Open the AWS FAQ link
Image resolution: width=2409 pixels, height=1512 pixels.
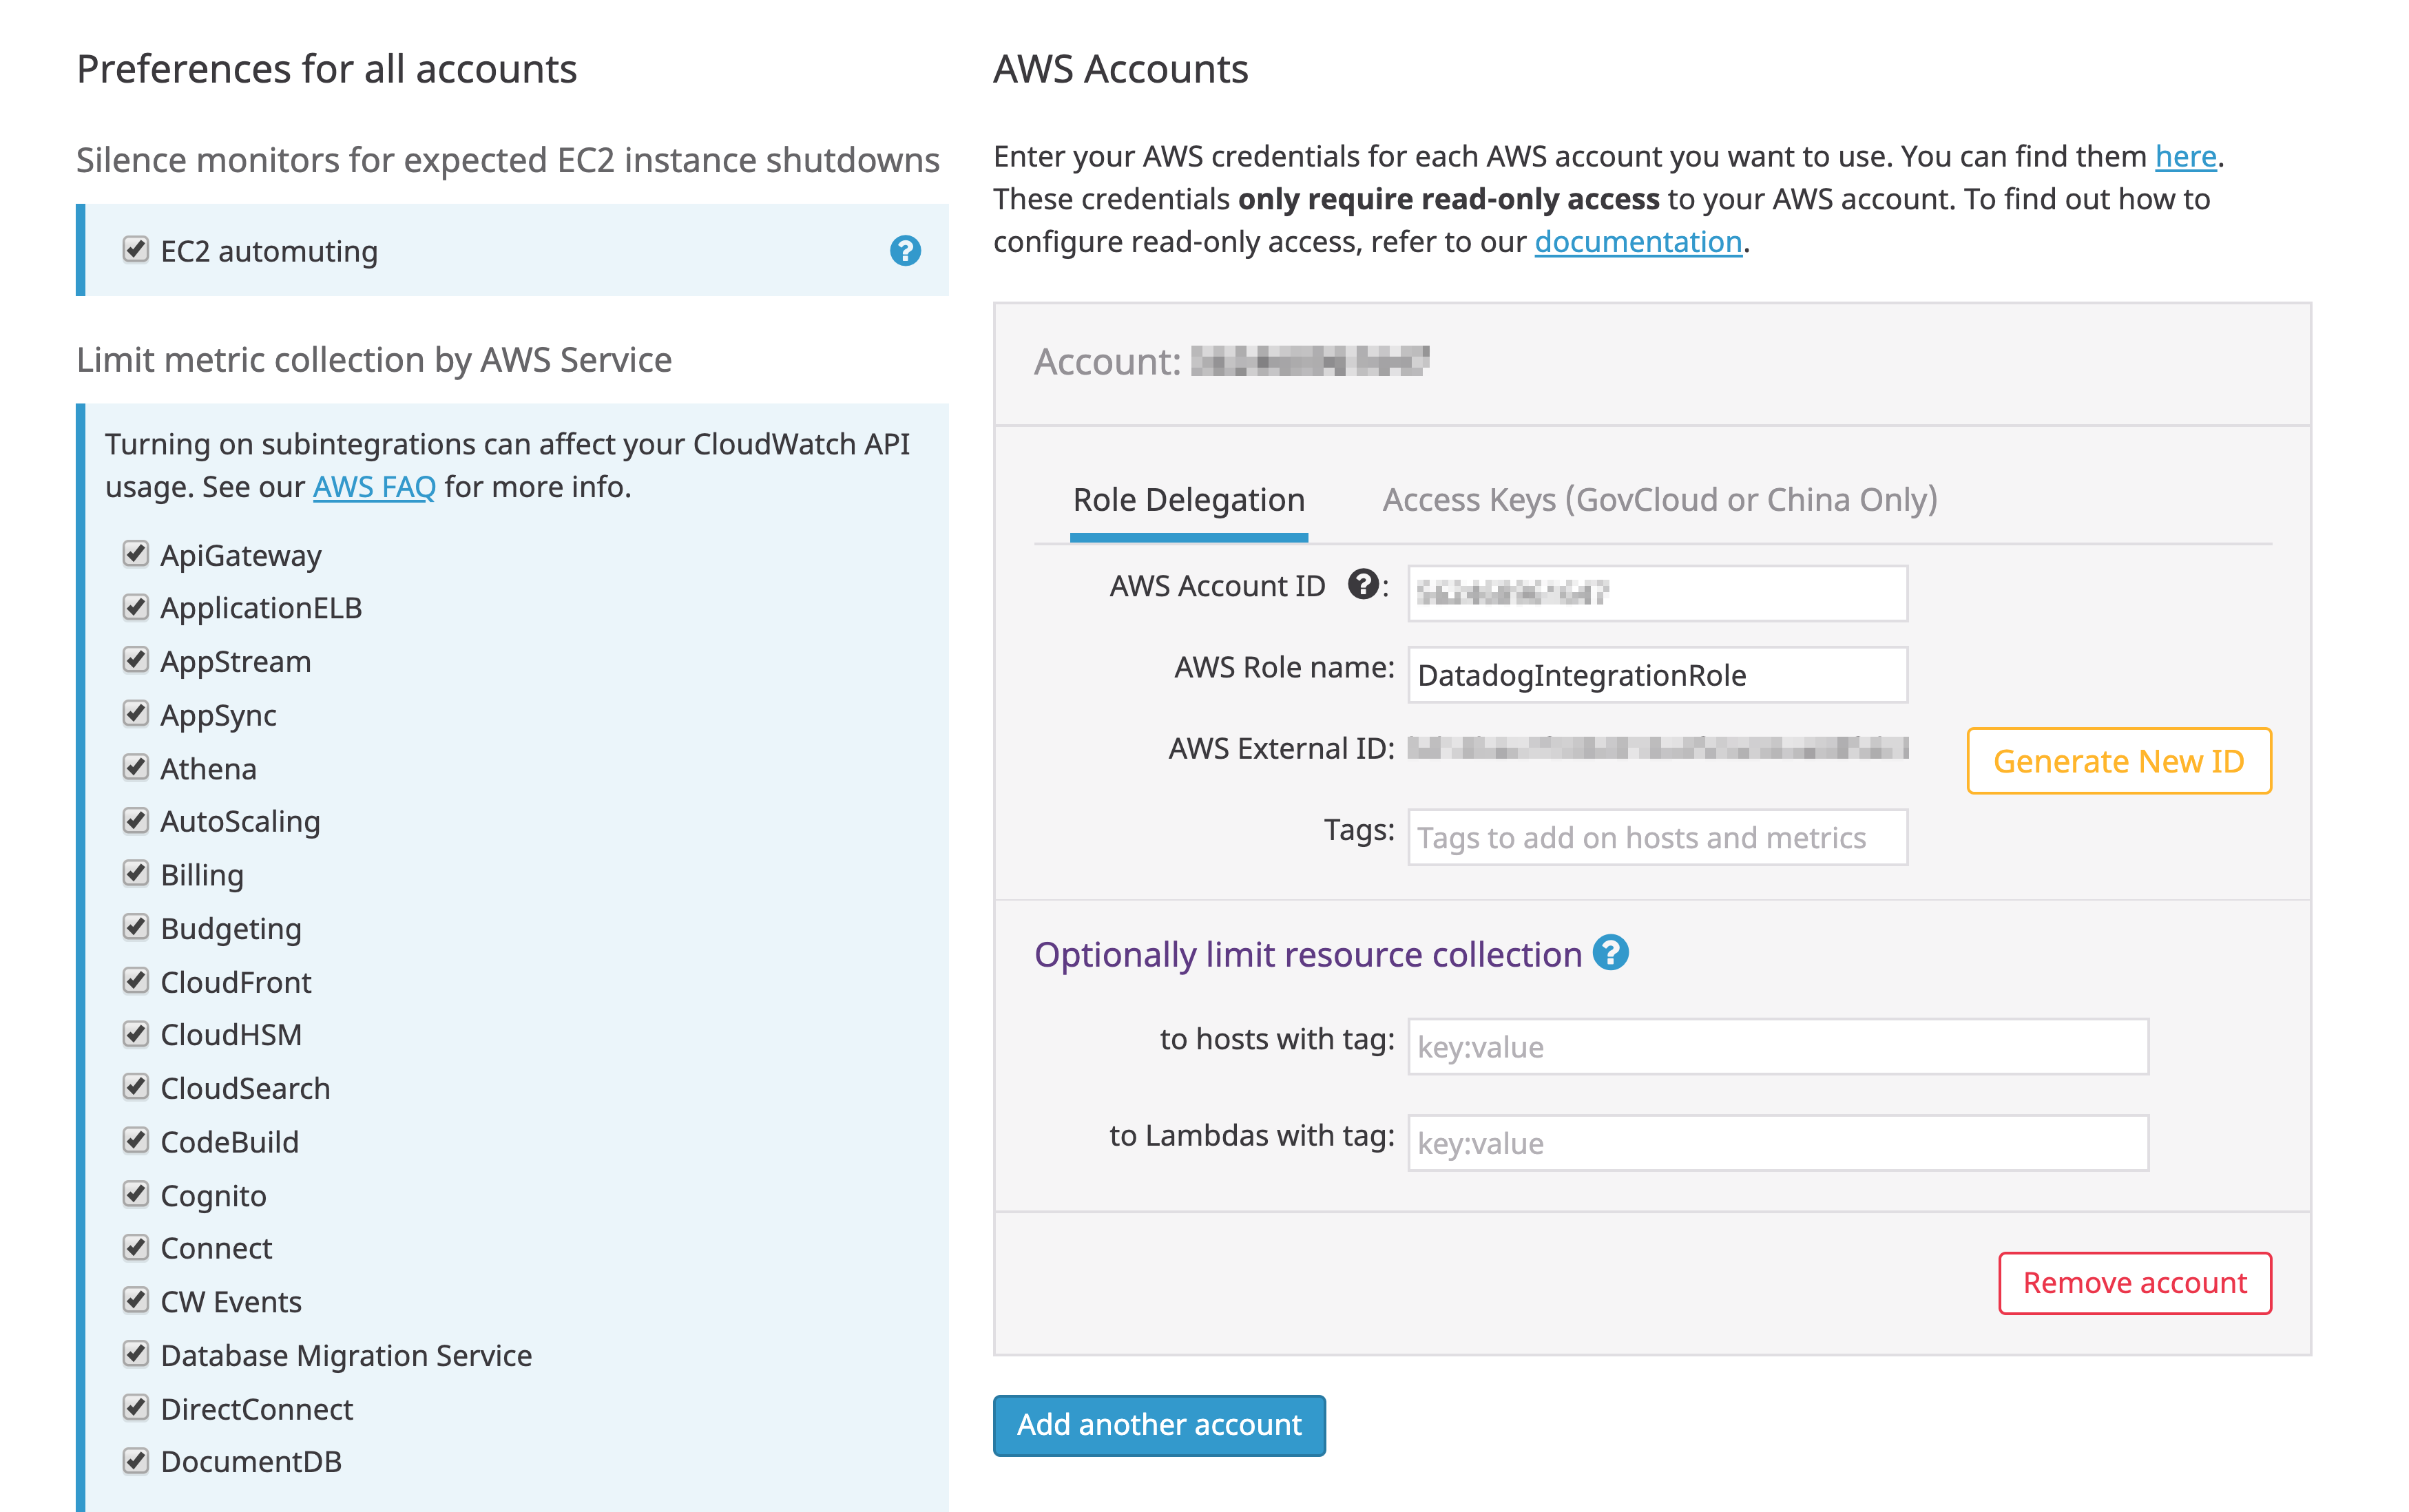(373, 486)
